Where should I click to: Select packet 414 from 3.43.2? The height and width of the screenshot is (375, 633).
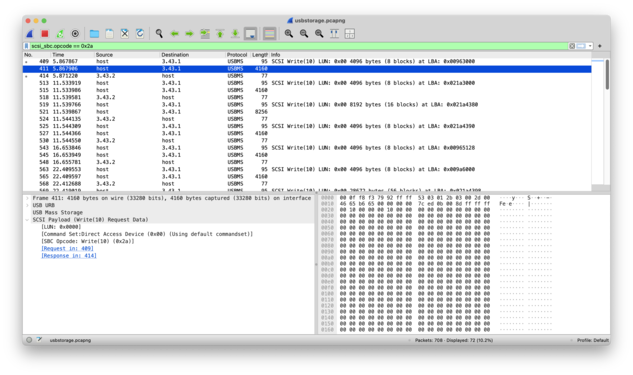coord(307,76)
